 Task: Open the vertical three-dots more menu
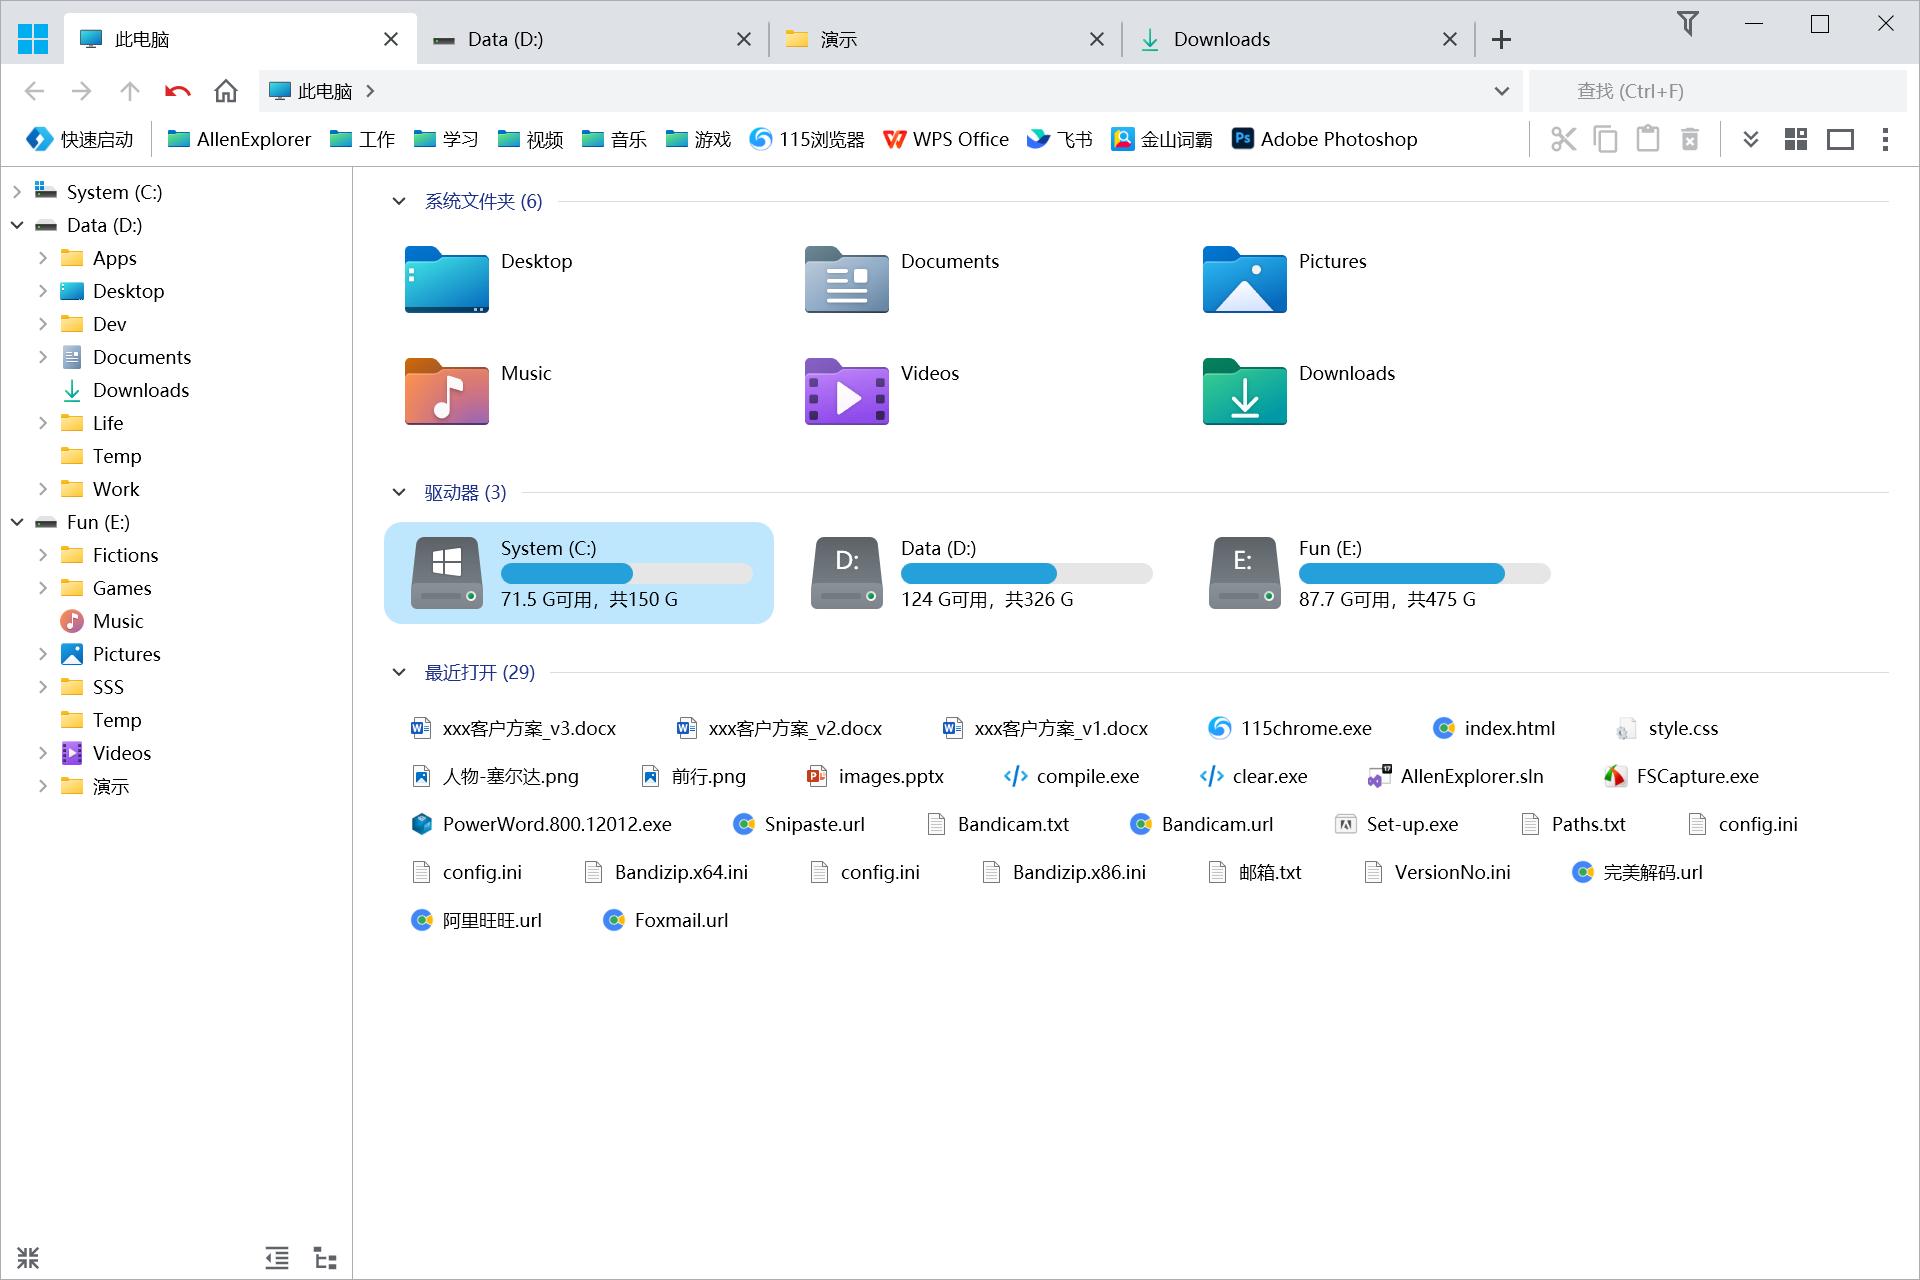[x=1885, y=139]
